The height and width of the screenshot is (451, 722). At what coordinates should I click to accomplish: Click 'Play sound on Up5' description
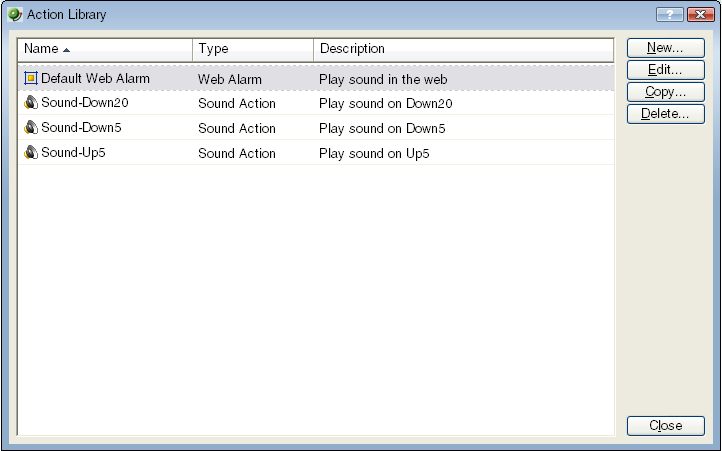374,153
